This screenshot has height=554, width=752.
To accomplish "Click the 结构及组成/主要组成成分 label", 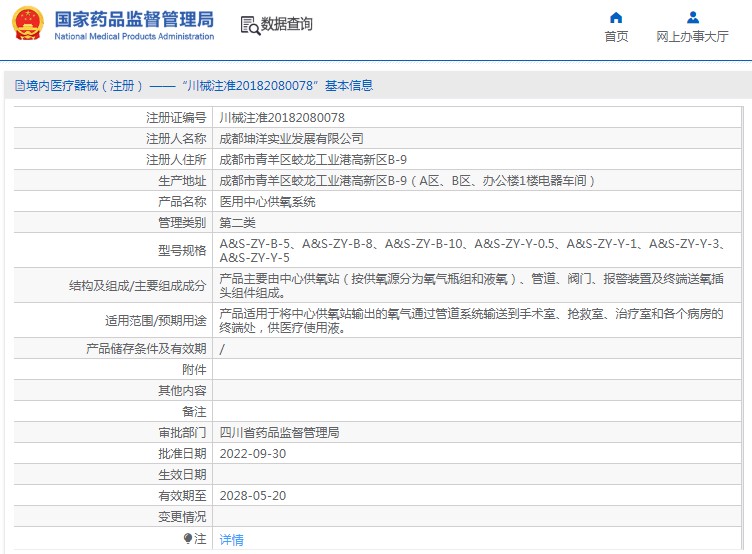I will click(x=138, y=286).
